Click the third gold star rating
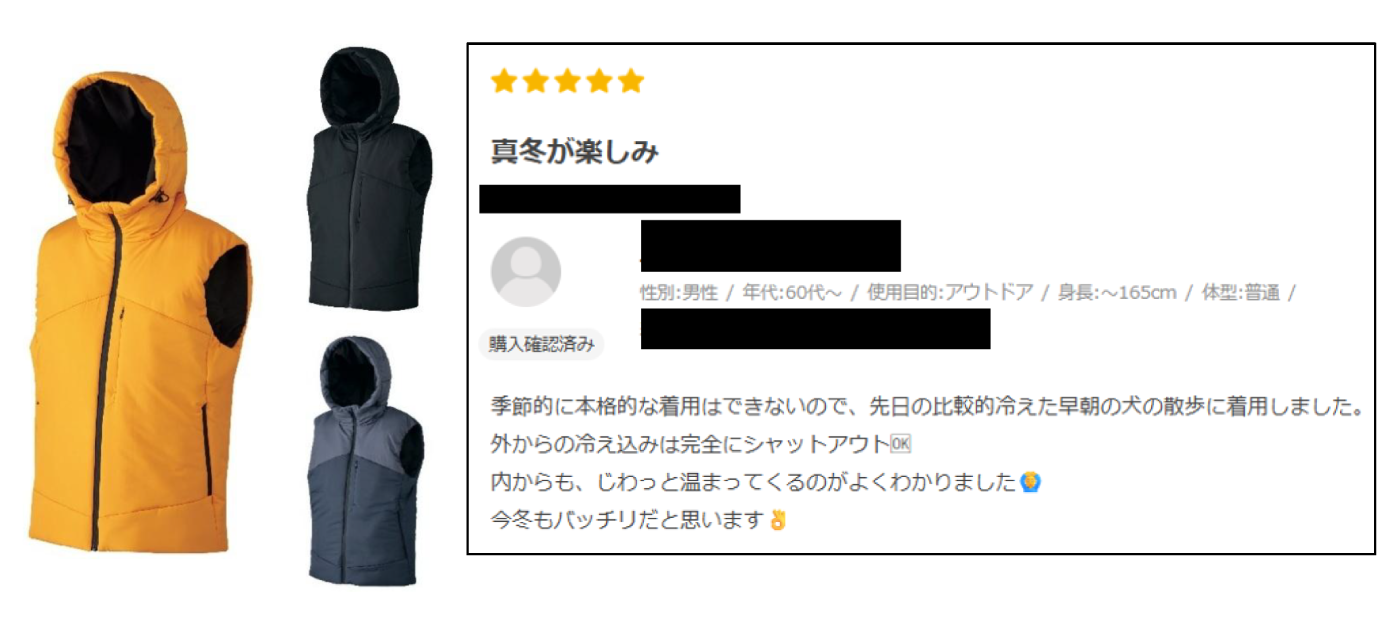 tap(567, 81)
